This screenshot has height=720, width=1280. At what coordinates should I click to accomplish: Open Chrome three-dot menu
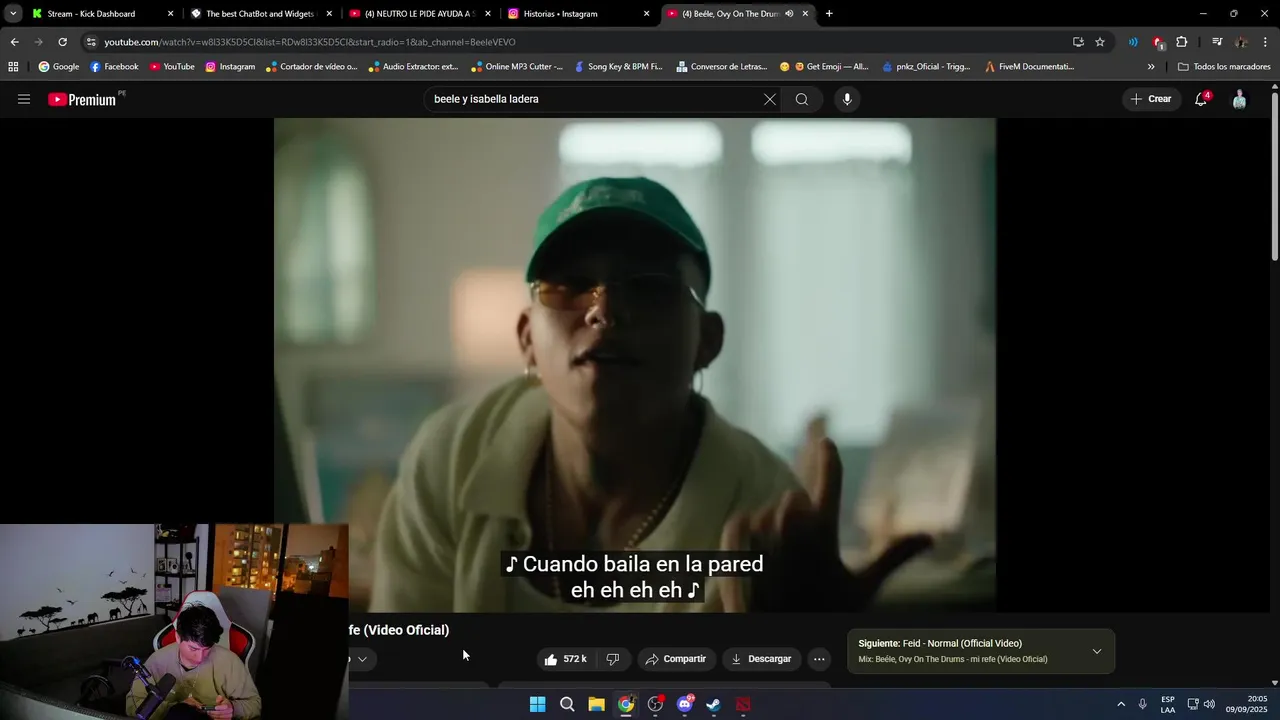[x=1265, y=42]
